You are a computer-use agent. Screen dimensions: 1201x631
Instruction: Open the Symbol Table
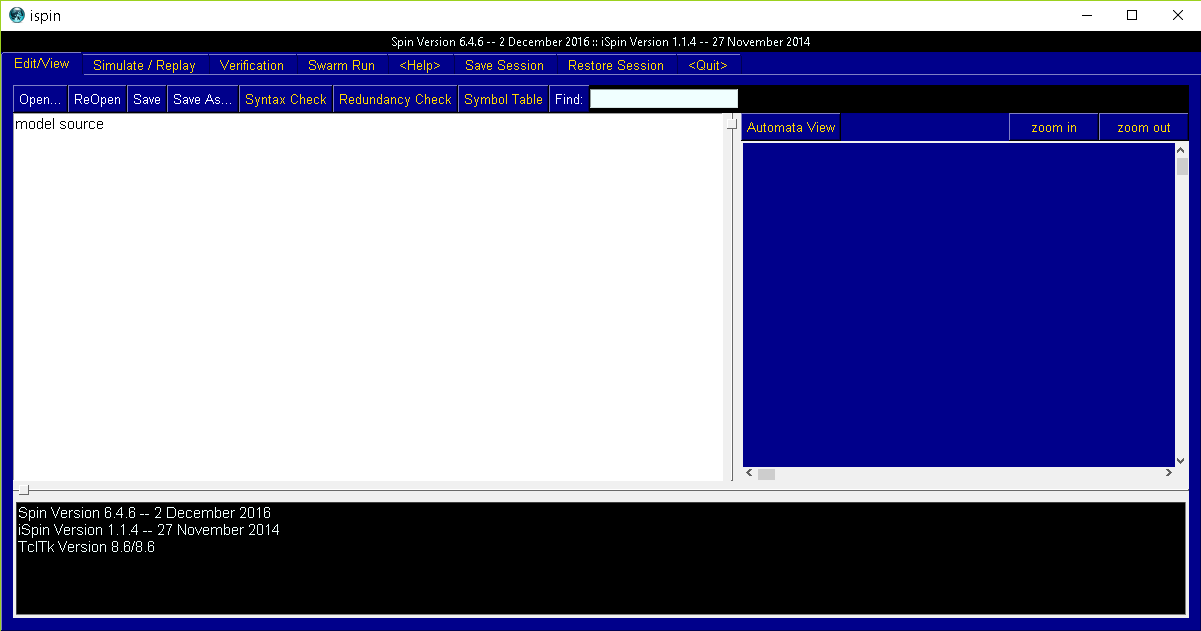click(x=503, y=99)
